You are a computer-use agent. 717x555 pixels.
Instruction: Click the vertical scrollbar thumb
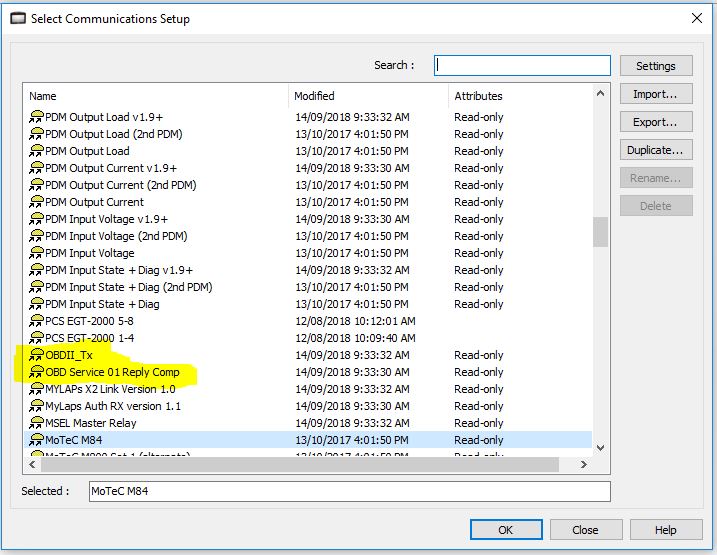pos(600,232)
